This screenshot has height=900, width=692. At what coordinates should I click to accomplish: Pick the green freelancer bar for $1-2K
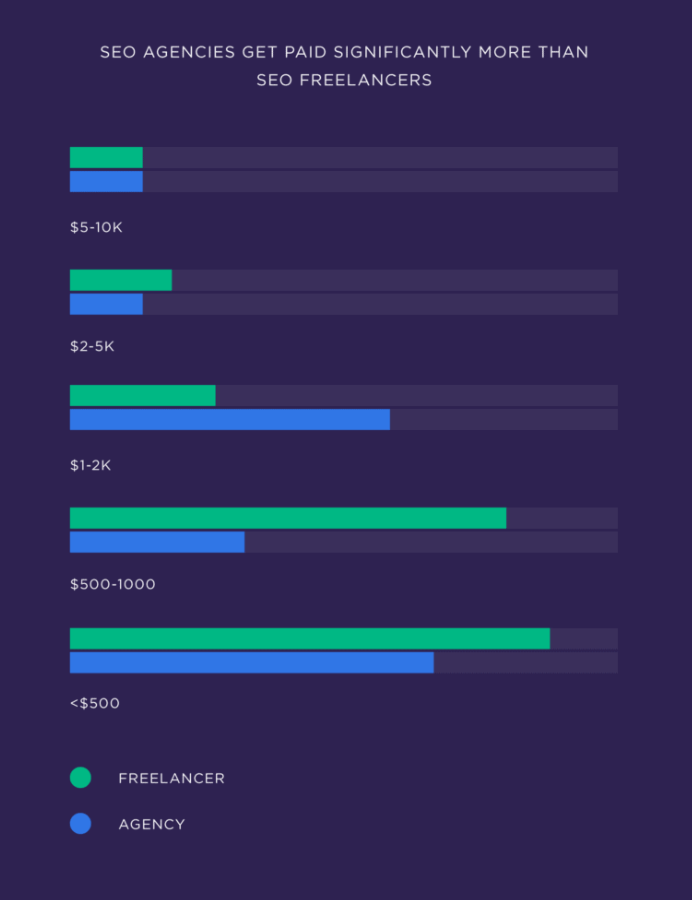143,395
